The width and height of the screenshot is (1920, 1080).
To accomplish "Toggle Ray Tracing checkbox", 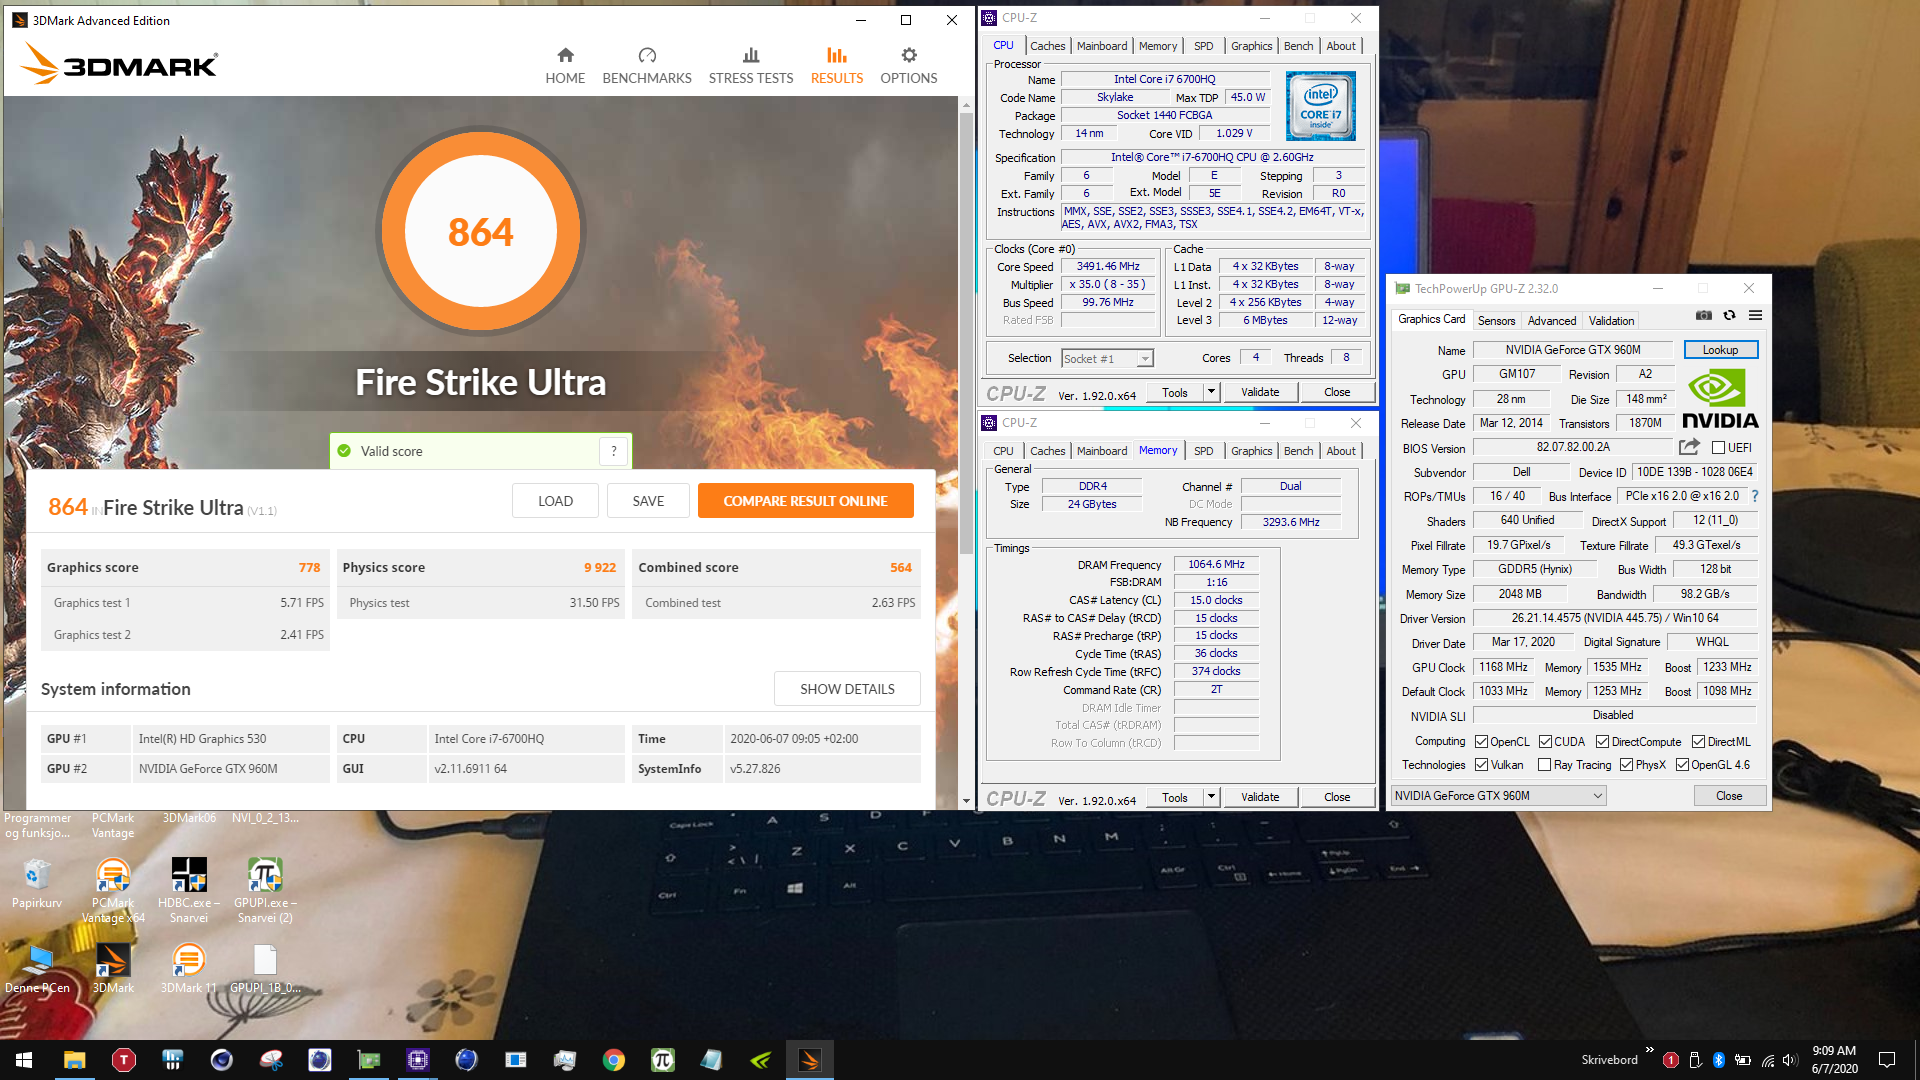I will [x=1545, y=765].
